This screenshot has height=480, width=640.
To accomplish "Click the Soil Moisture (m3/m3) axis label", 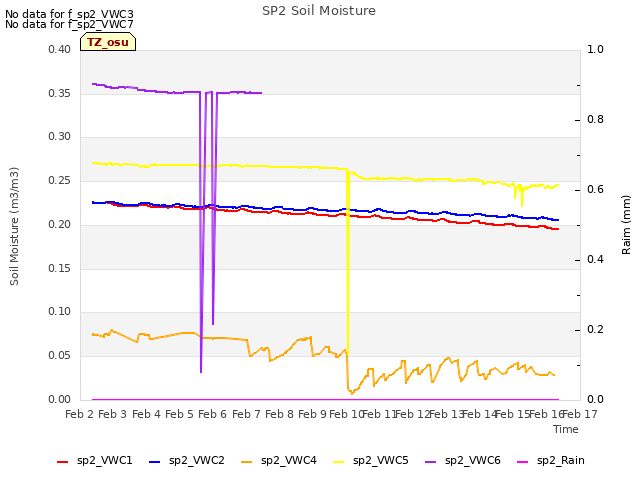I will coord(14,226).
